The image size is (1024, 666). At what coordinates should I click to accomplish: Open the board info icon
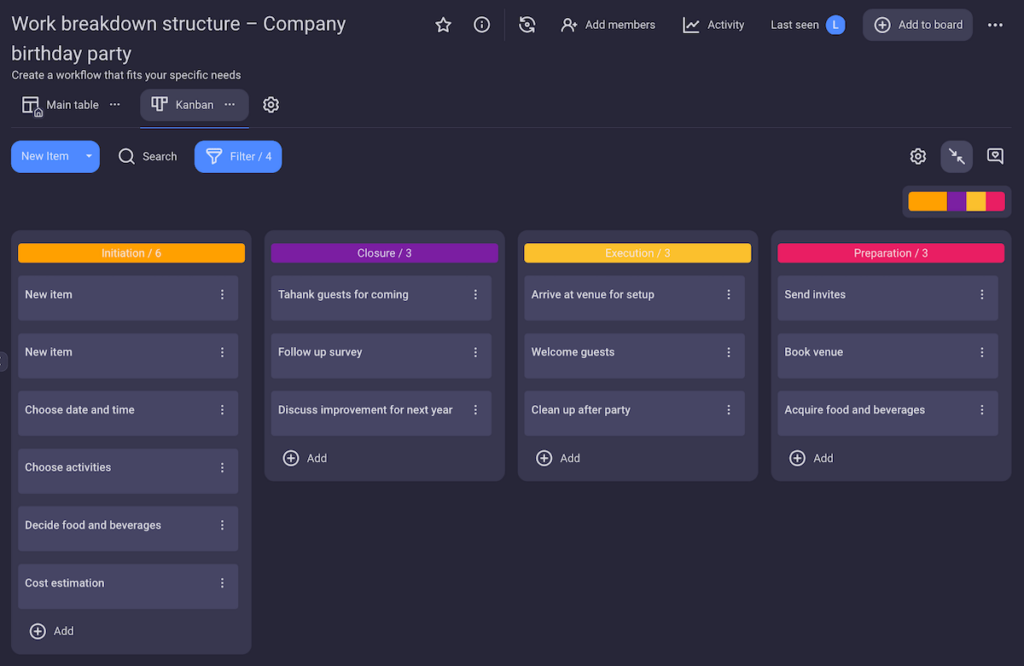click(x=482, y=25)
